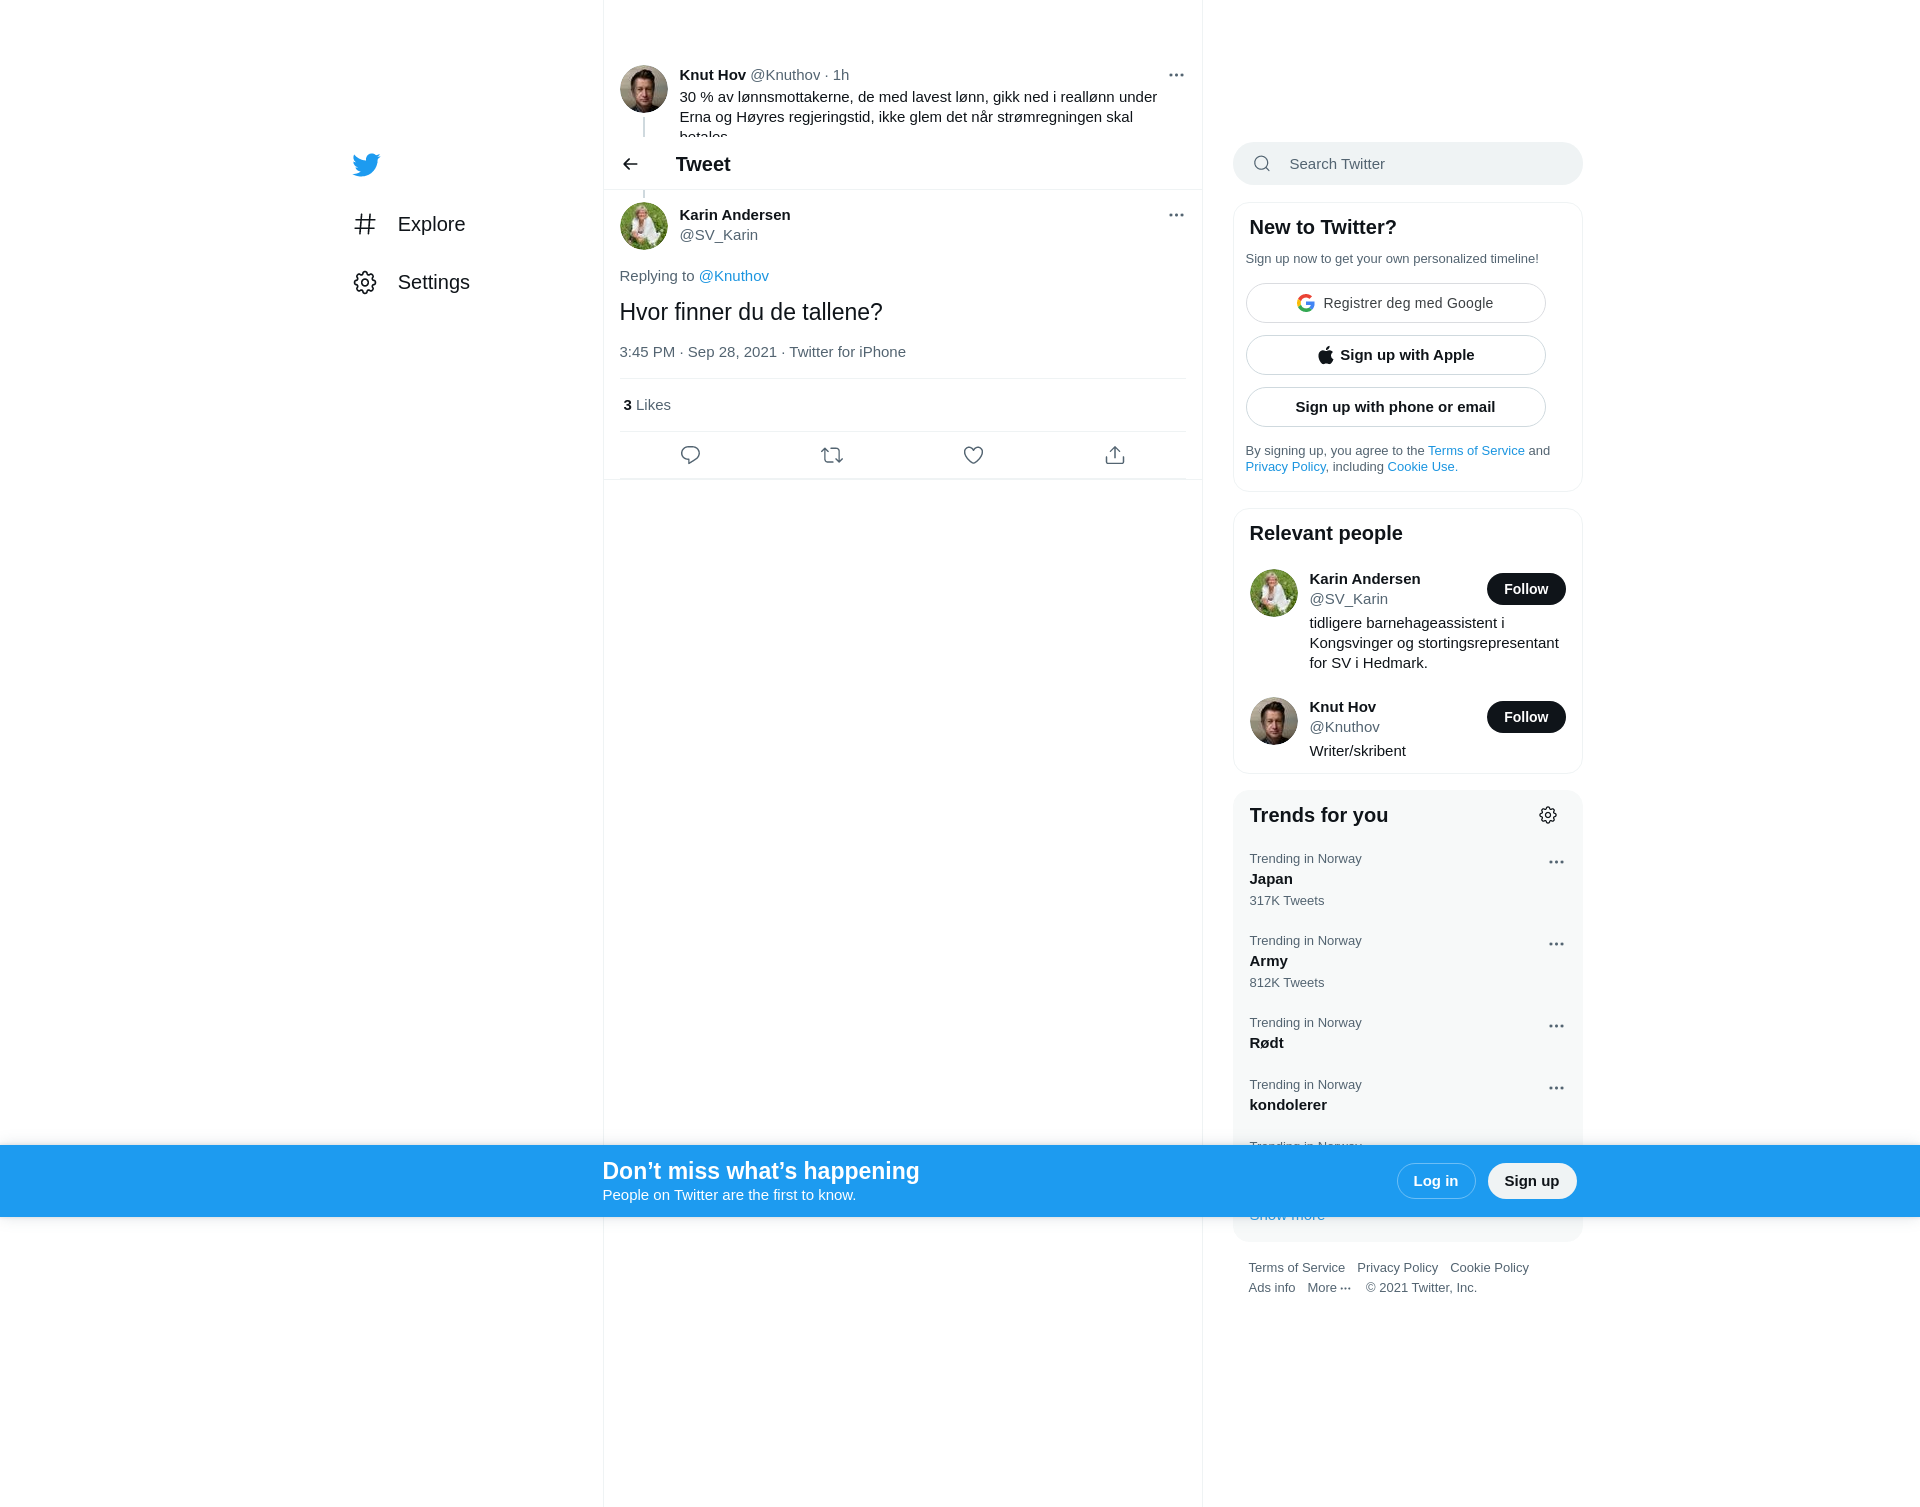The image size is (1920, 1507).
Task: Open Settings from the left sidebar
Action: [x=412, y=282]
